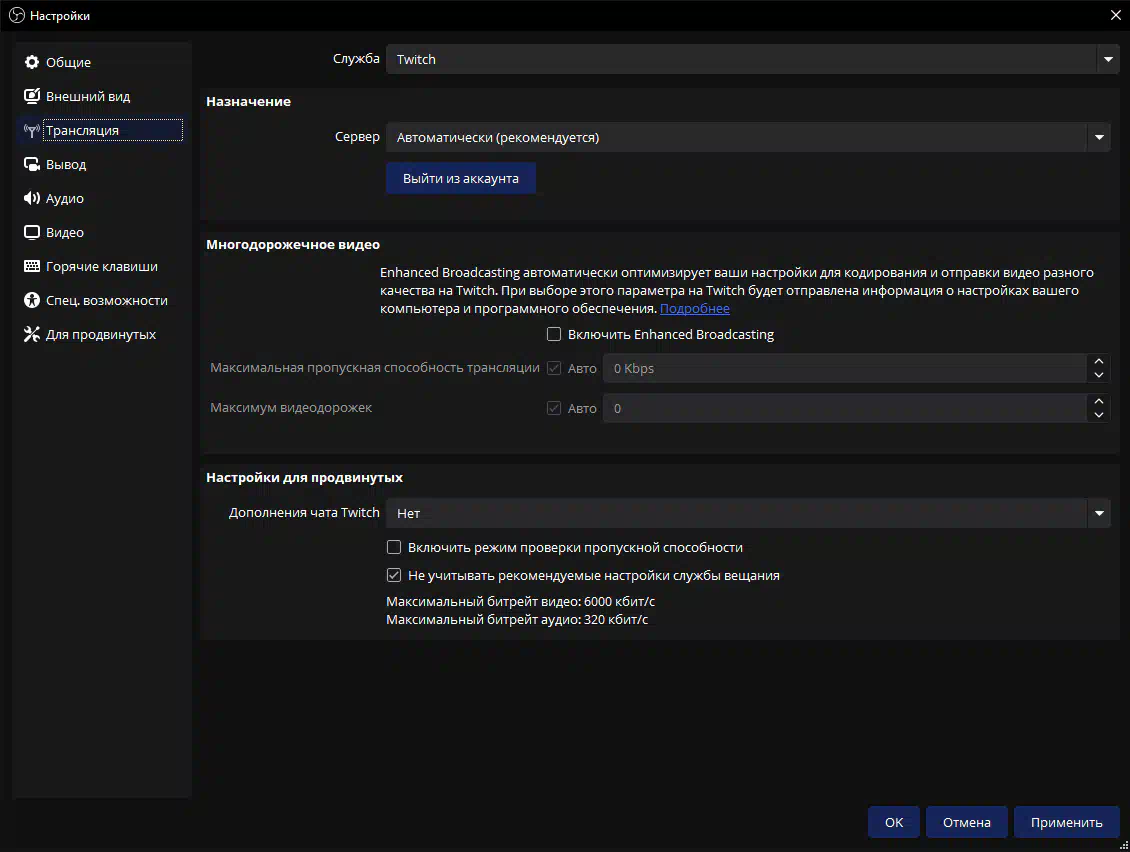Increase Максимум видеодорожек with up arrow

tap(1098, 401)
